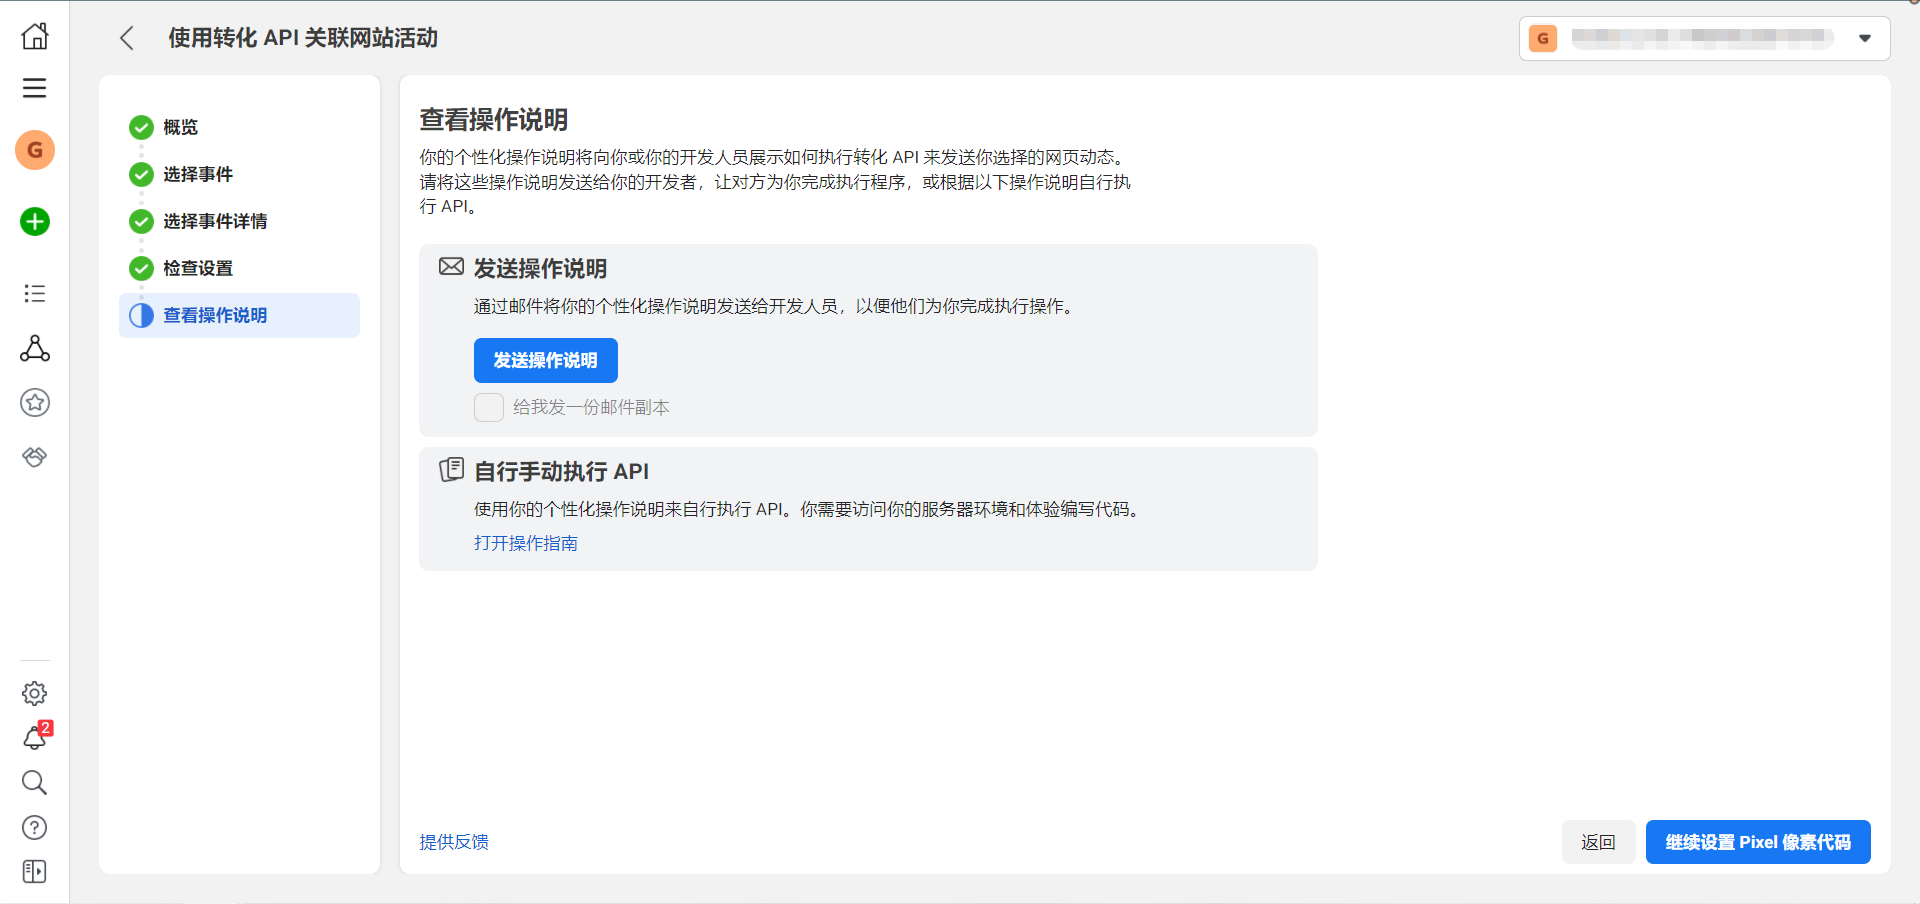This screenshot has width=1920, height=904.
Task: Select the 概览 step
Action: coord(239,127)
